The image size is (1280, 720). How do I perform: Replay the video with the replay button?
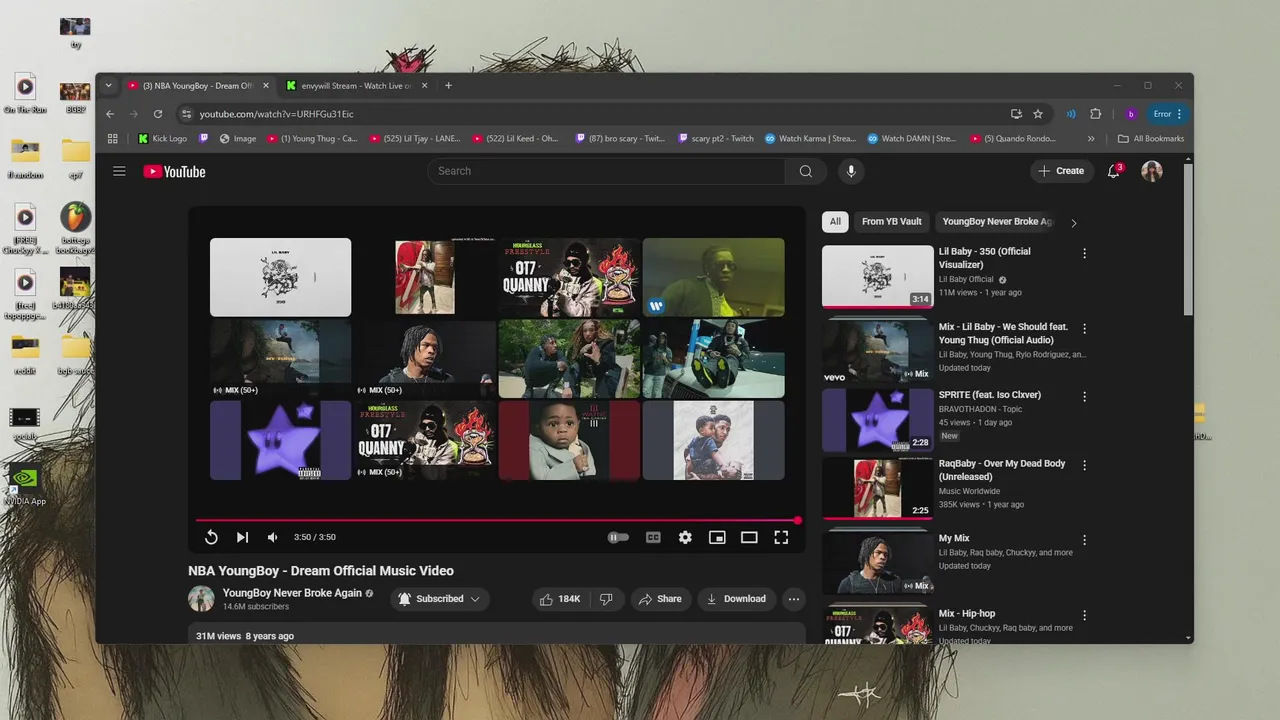(211, 537)
